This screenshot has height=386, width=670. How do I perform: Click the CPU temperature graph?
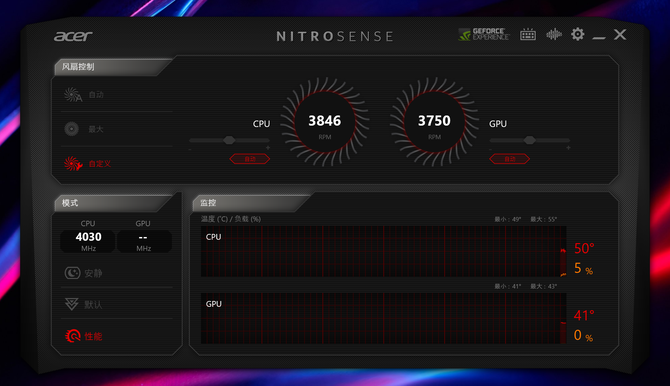click(x=383, y=251)
